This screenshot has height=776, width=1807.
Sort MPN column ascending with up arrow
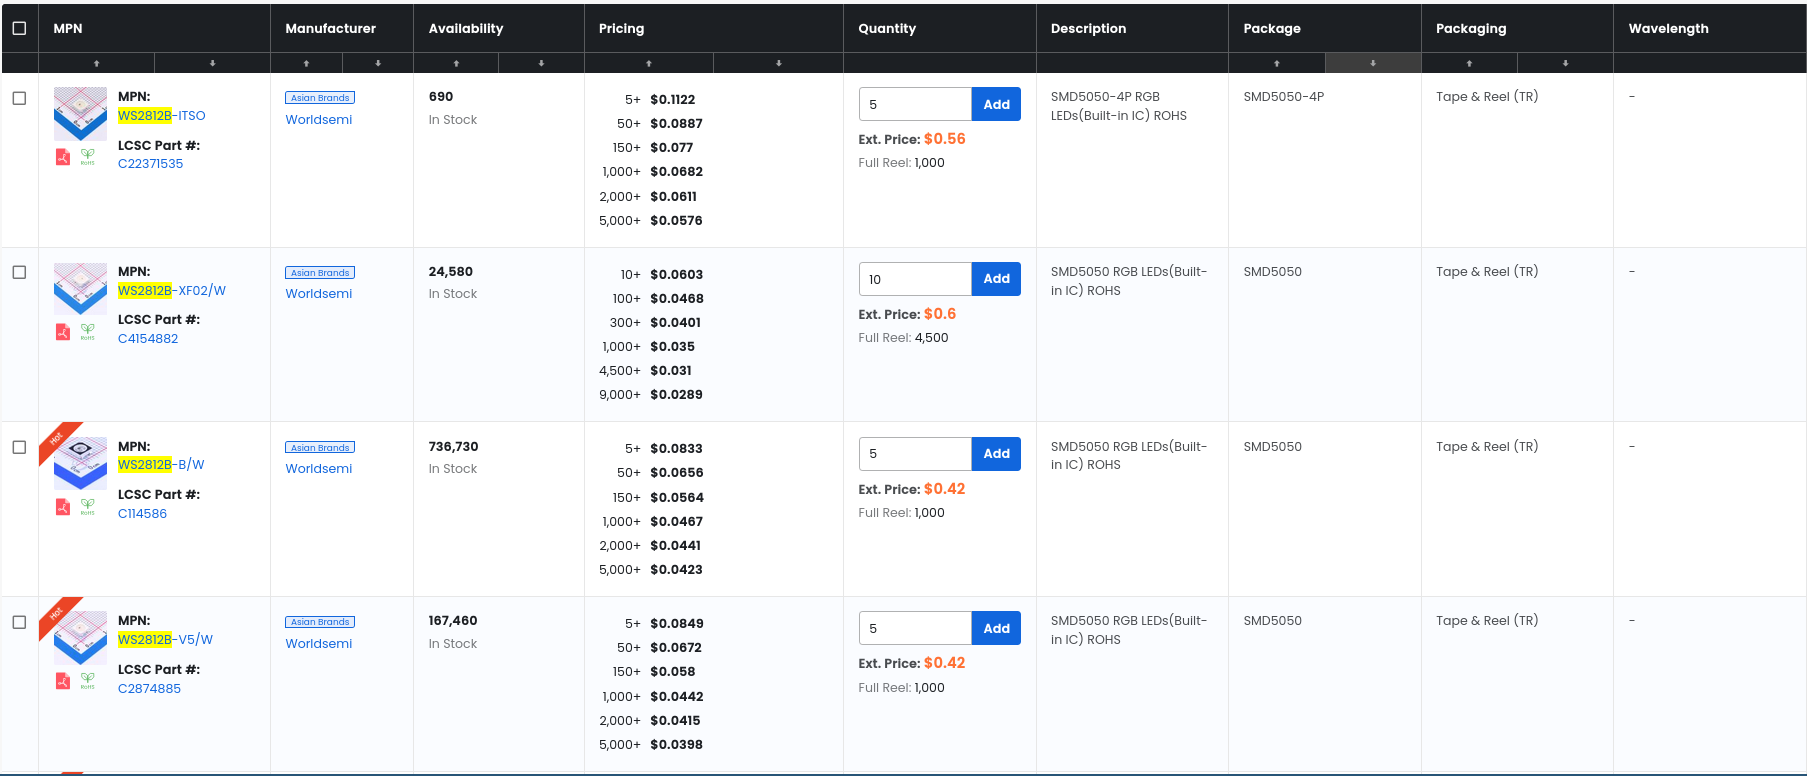click(97, 63)
